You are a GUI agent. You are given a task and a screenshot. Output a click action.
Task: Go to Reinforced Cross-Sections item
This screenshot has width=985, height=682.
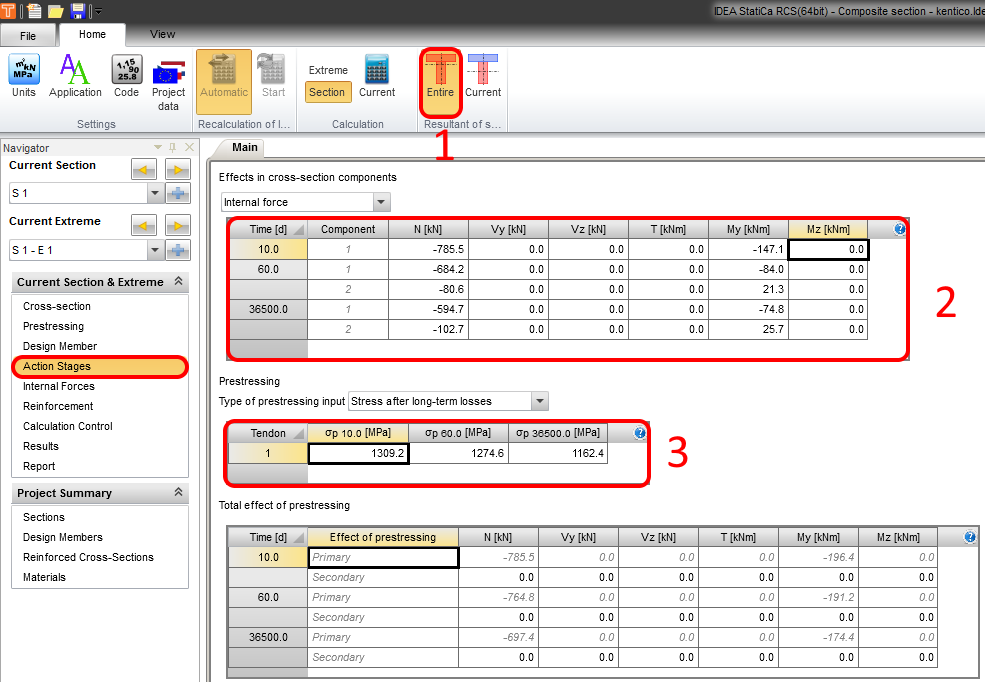coord(88,557)
